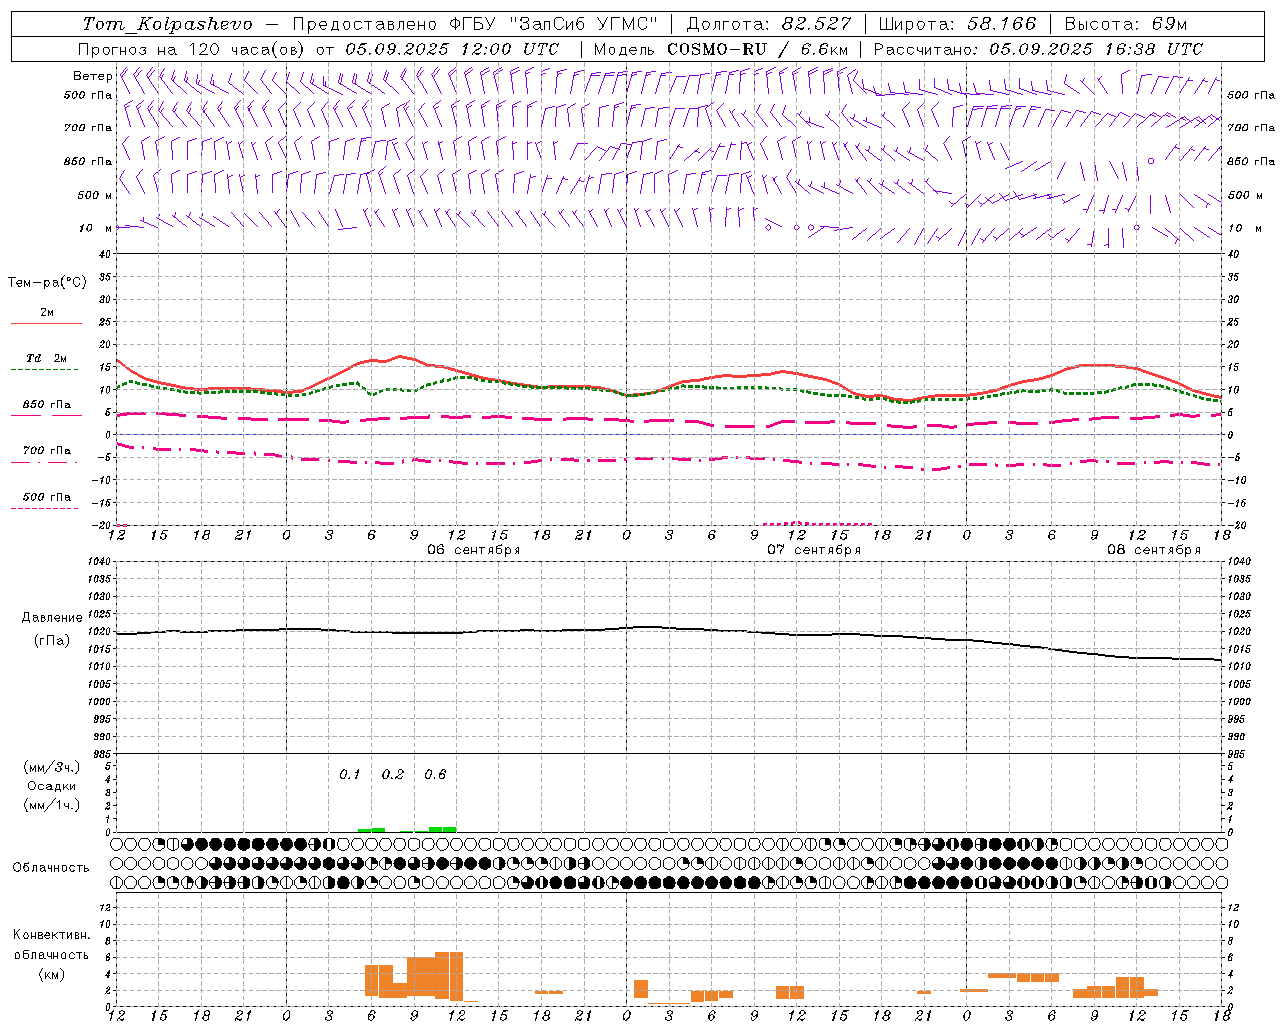Click the 'Ветер' wind panel label
The width and height of the screenshot is (1280, 1024).
coord(93,76)
